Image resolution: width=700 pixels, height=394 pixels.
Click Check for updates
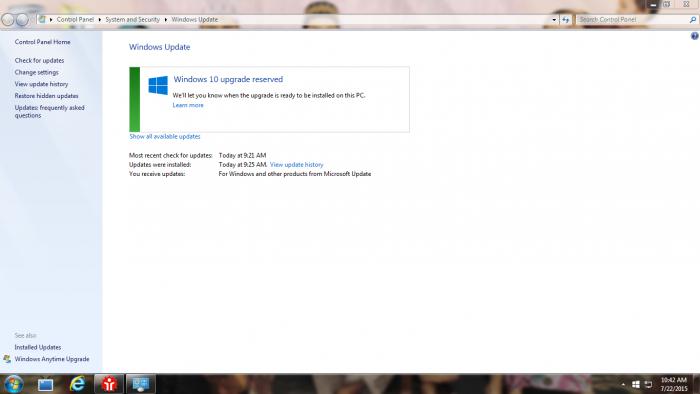coord(39,60)
